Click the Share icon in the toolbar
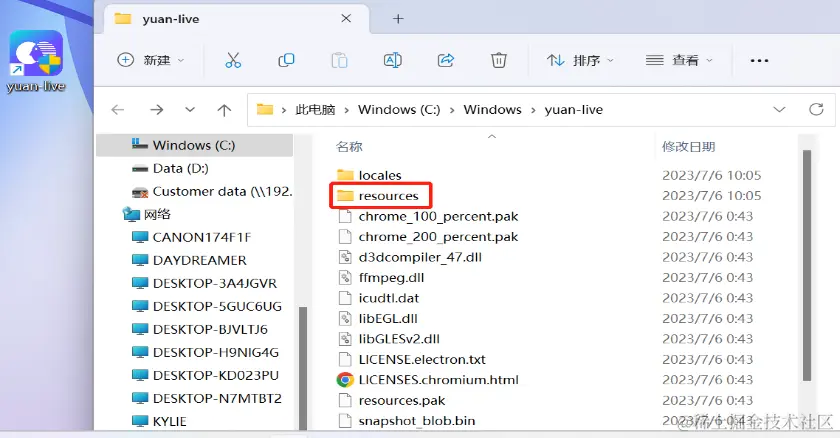The height and width of the screenshot is (438, 840). 446,60
